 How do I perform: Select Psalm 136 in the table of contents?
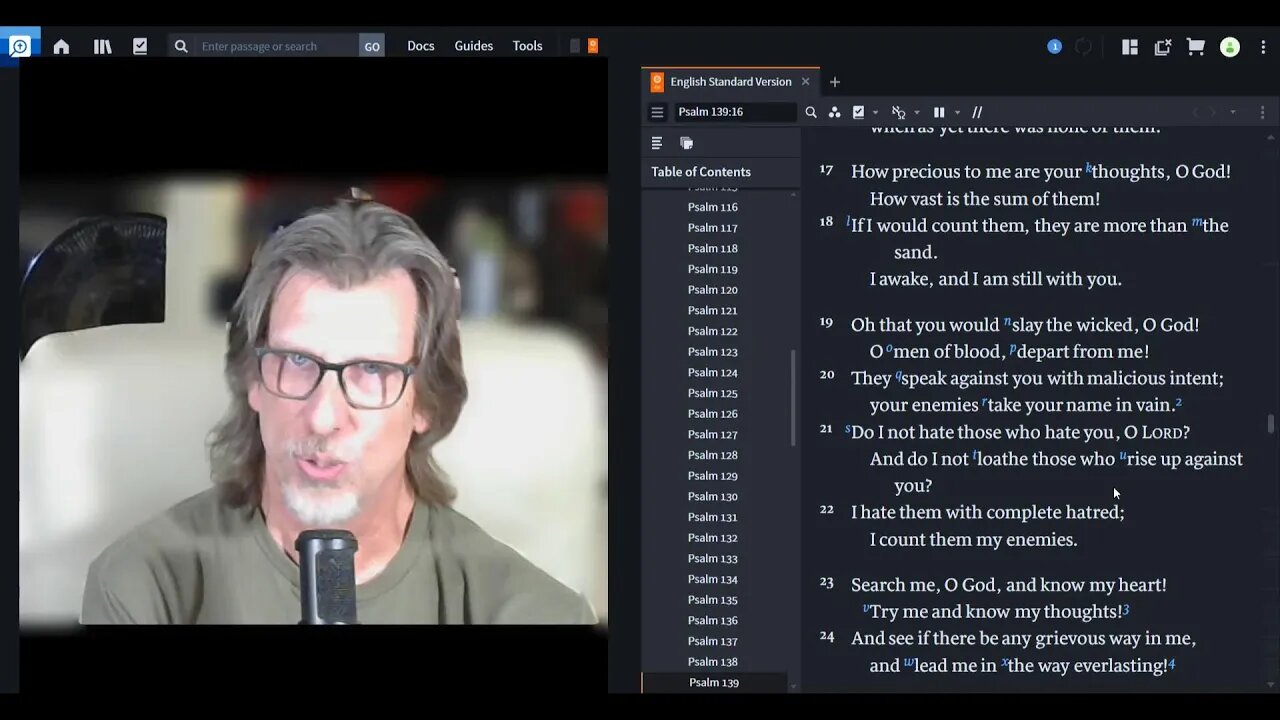click(713, 620)
